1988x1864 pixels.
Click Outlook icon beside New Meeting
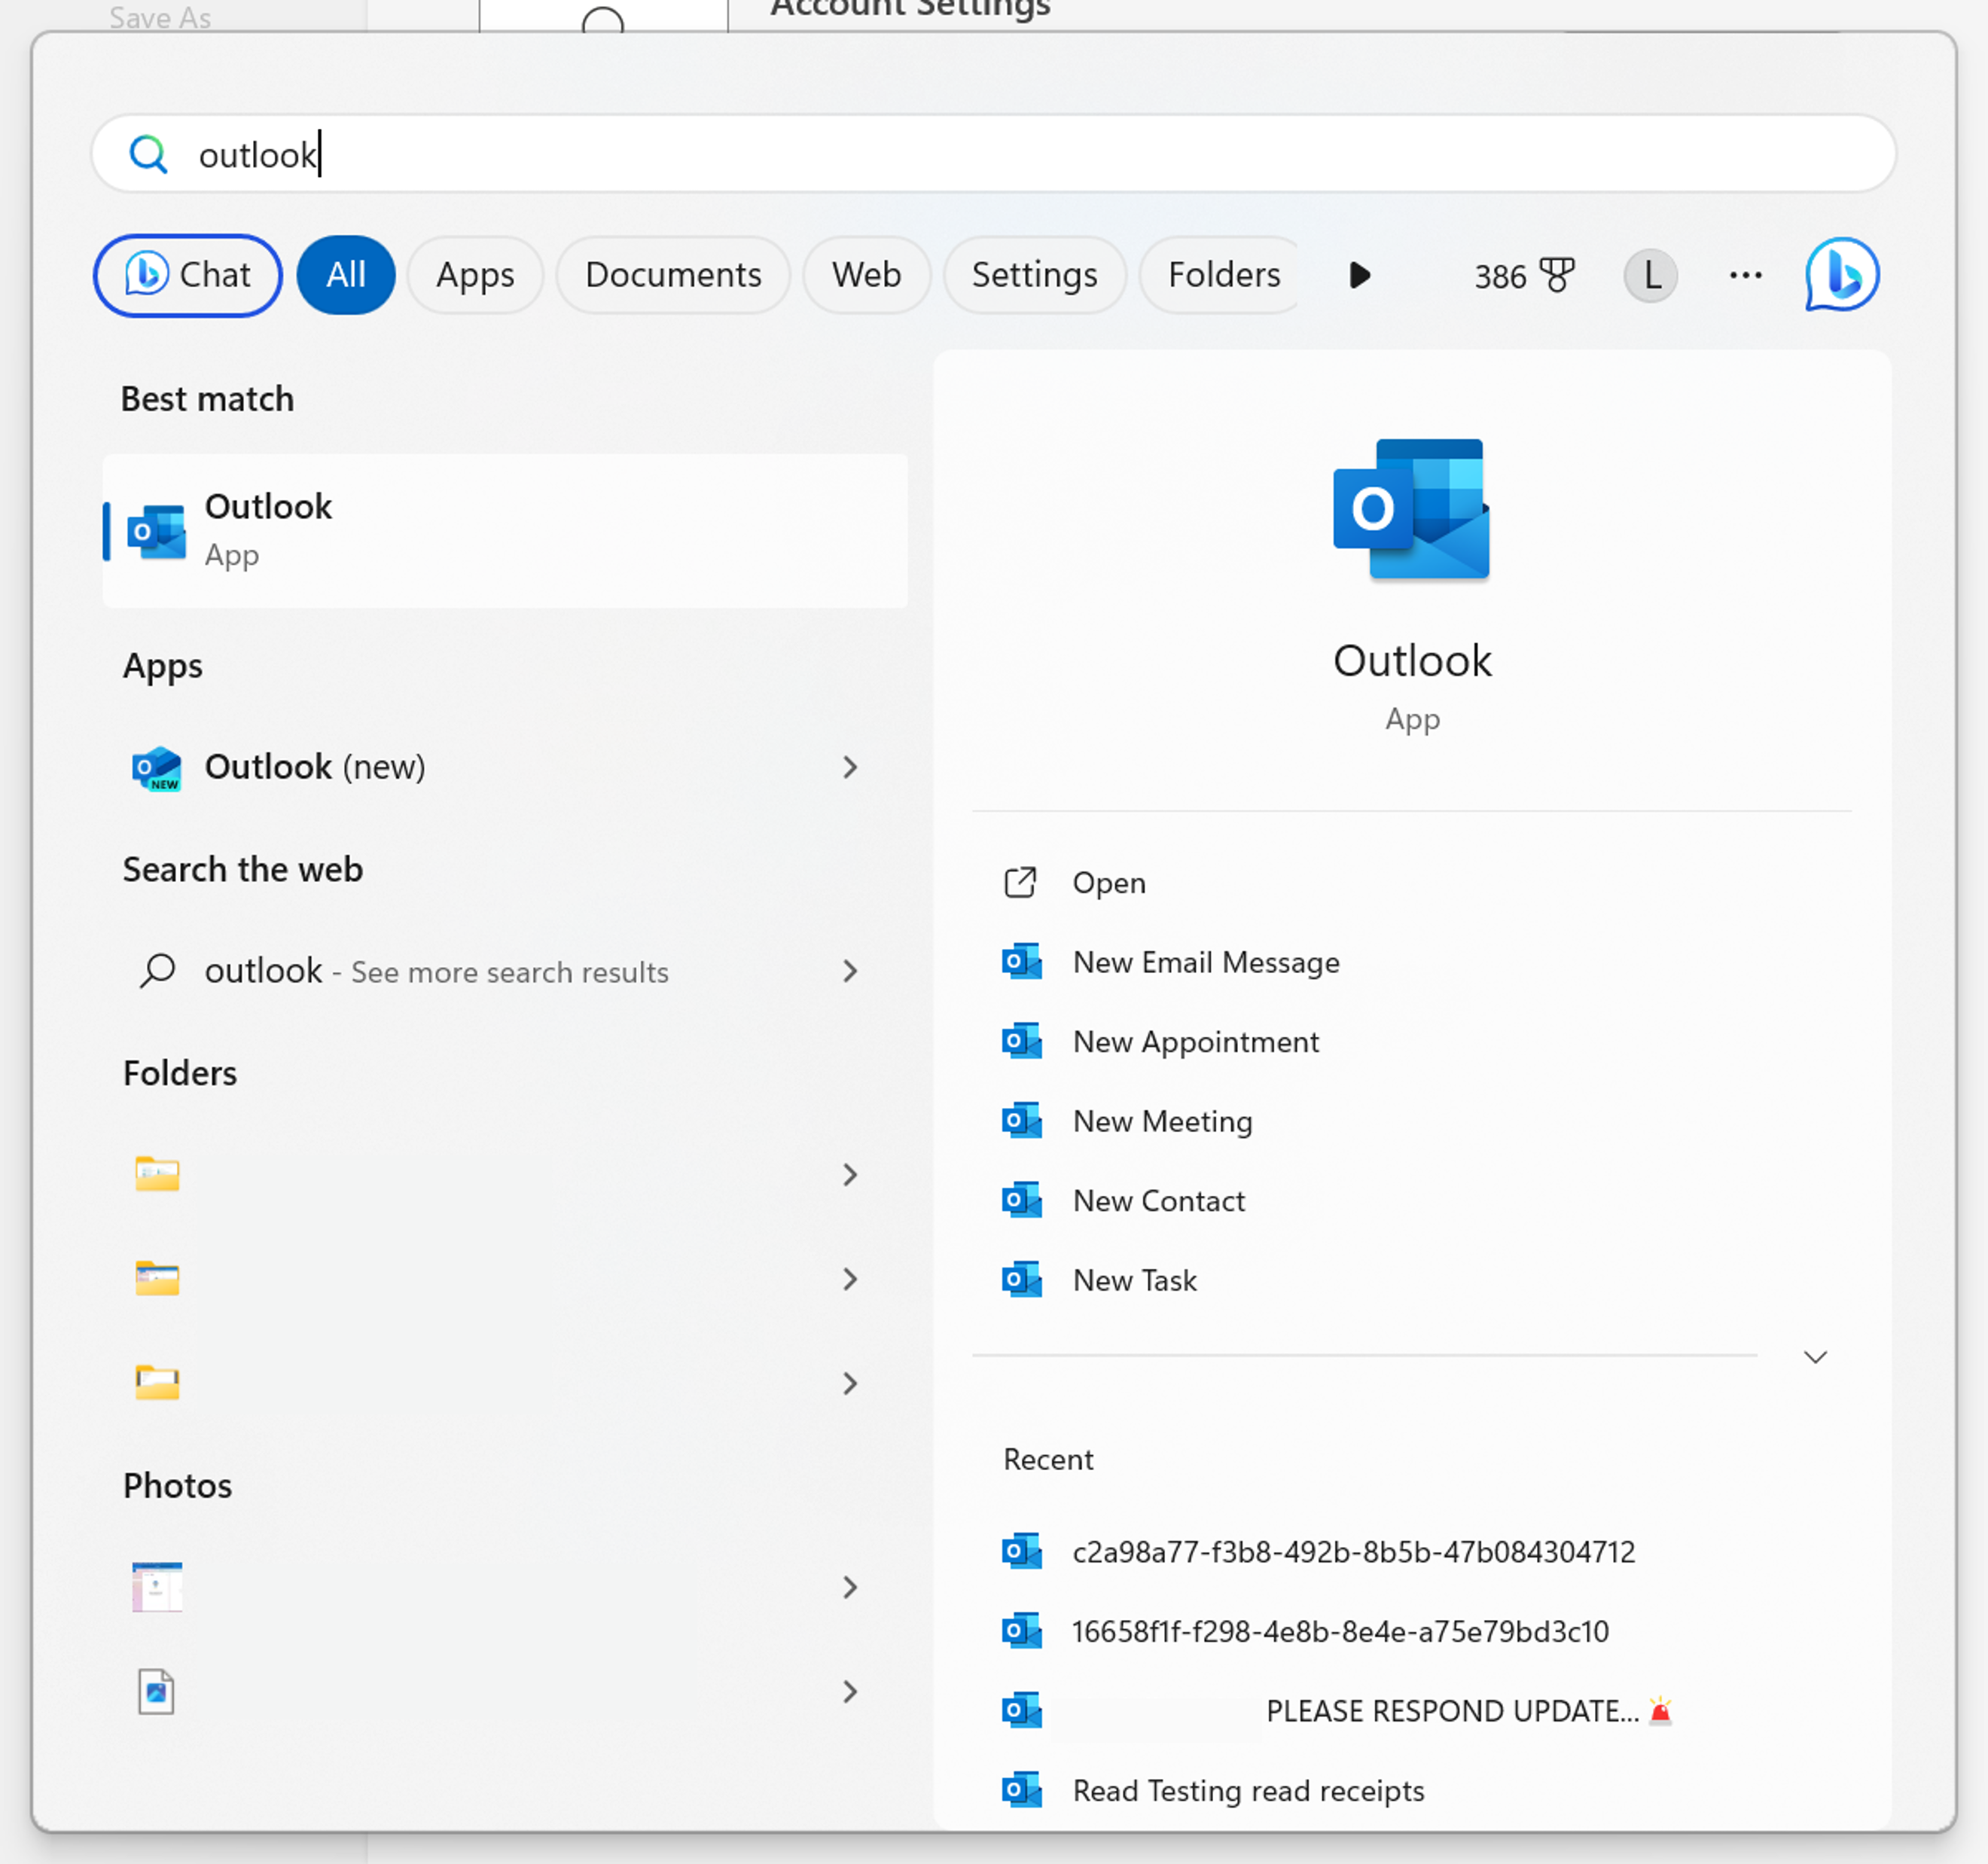click(x=1021, y=1121)
